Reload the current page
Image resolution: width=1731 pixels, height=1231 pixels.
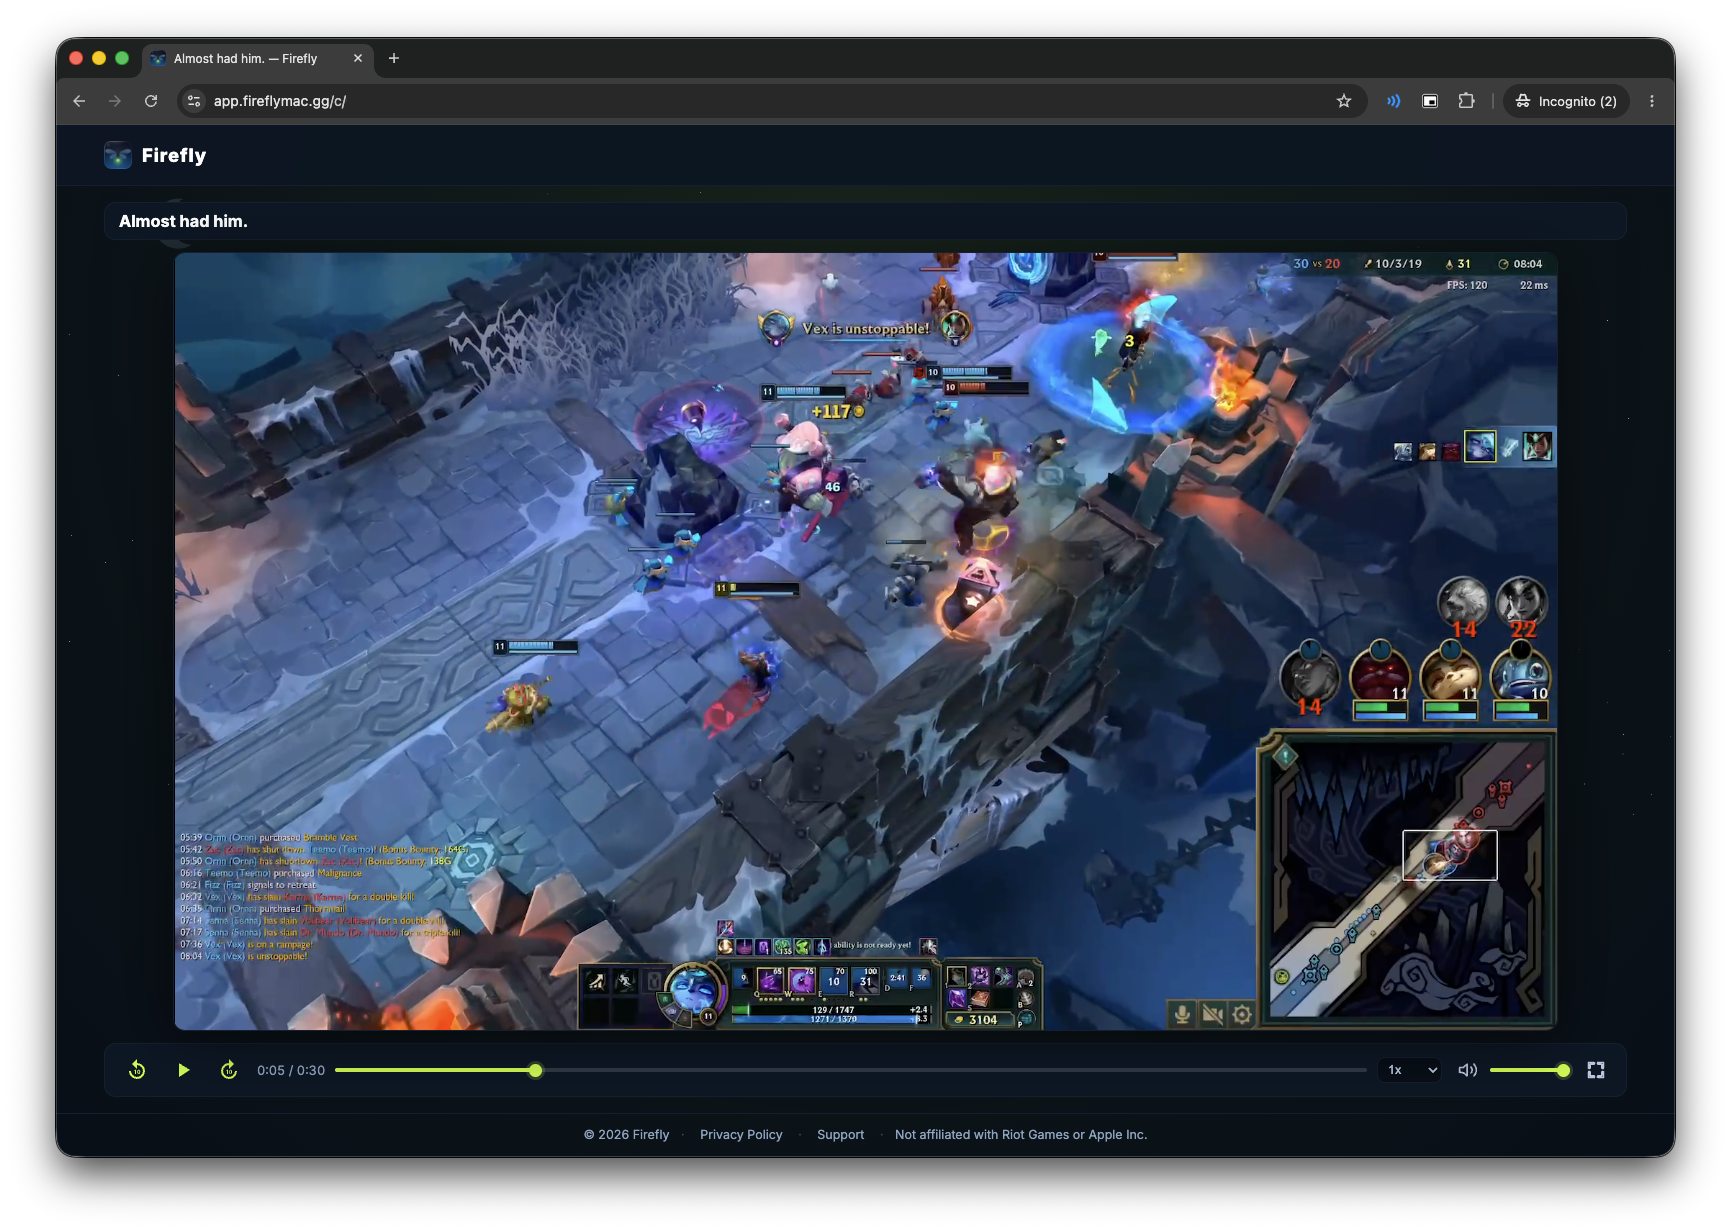(x=151, y=101)
